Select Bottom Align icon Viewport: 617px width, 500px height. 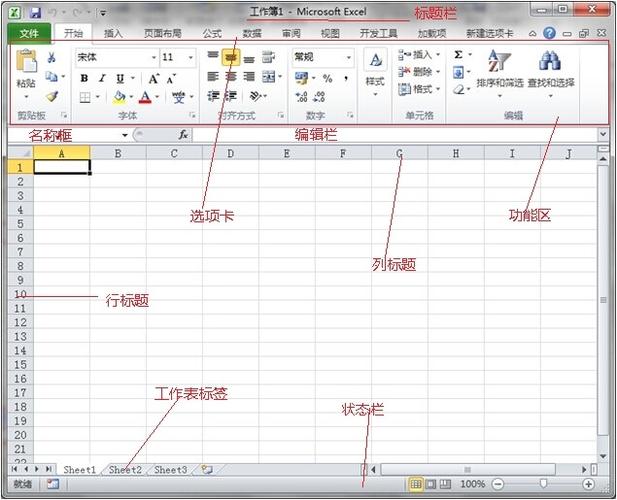[x=249, y=60]
